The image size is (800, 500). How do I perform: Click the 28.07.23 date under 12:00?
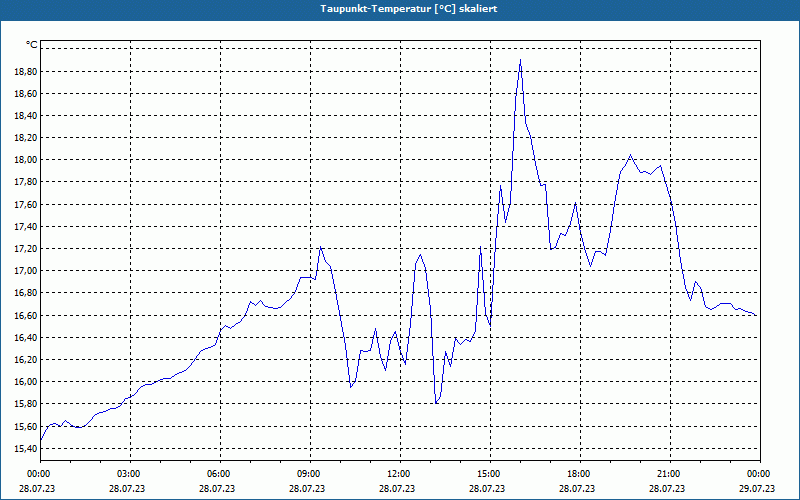pyautogui.click(x=397, y=488)
